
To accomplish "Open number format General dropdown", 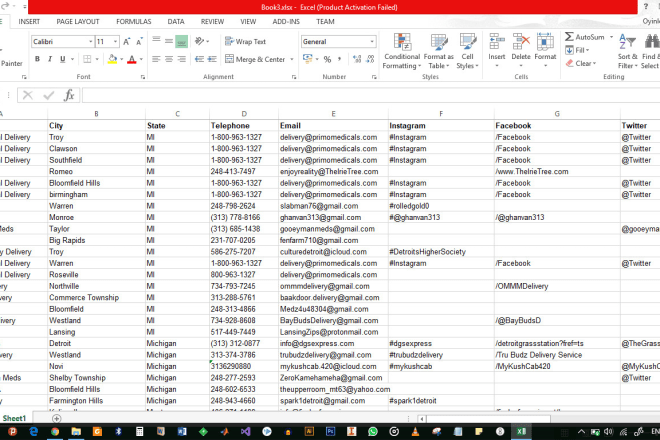I will coord(372,42).
